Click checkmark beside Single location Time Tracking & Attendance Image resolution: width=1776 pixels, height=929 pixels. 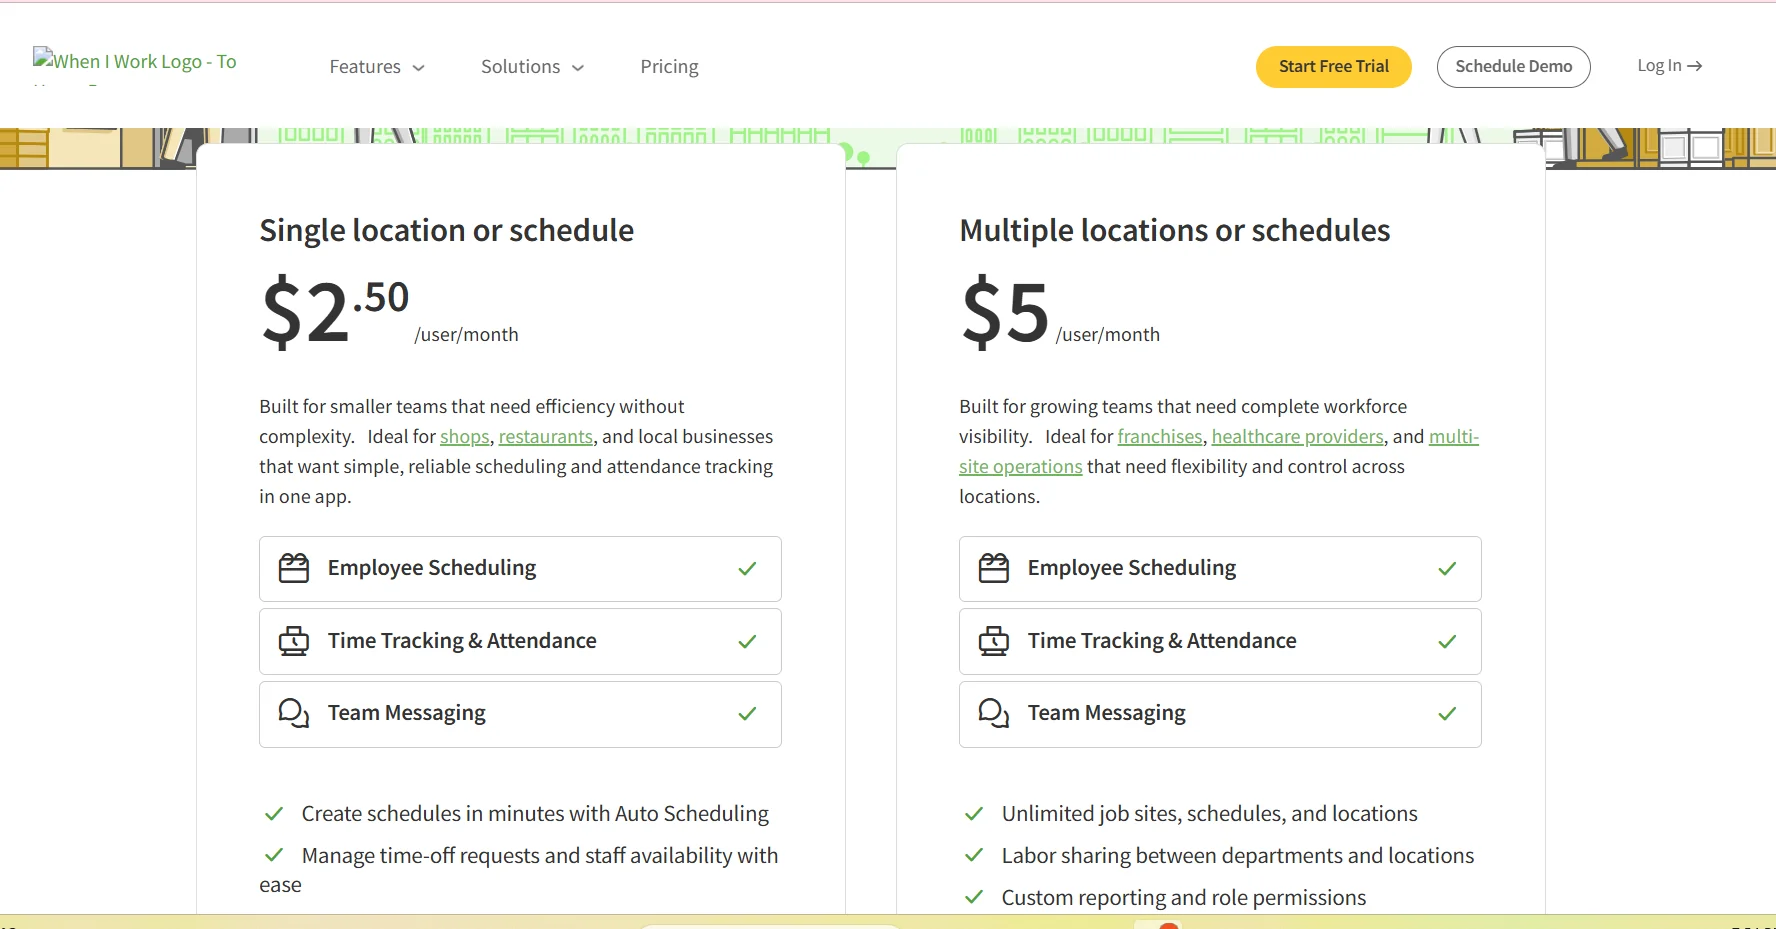[x=747, y=642]
